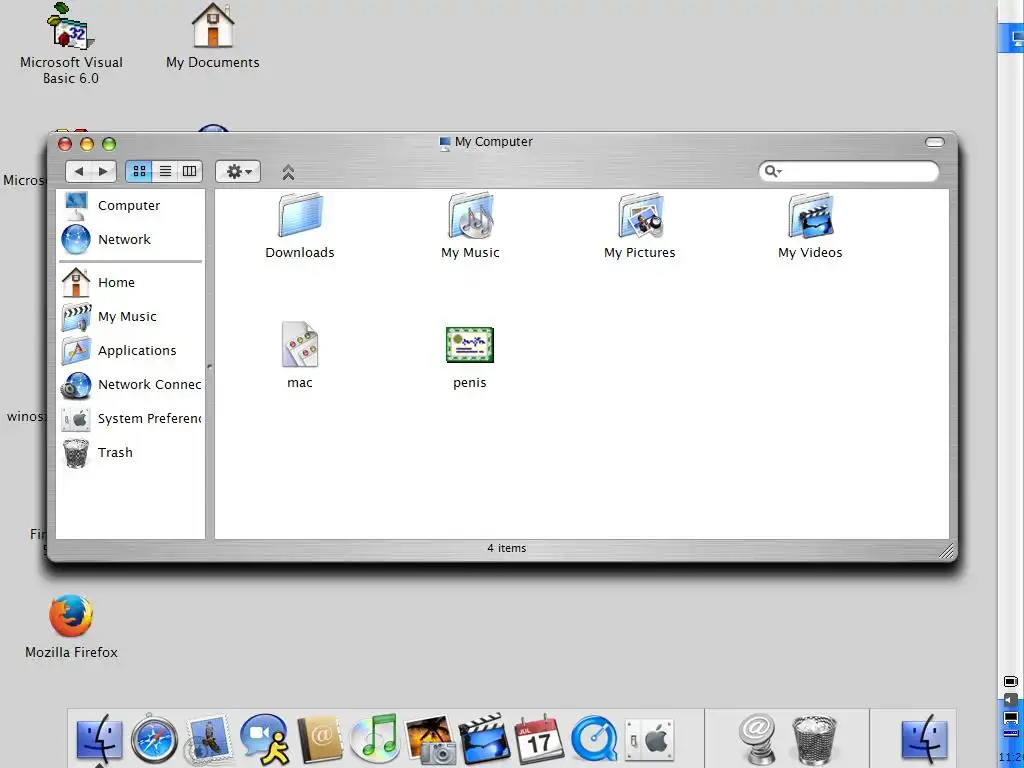Open QuickTime Player in the dock
Image resolution: width=1024 pixels, height=768 pixels.
(594, 740)
